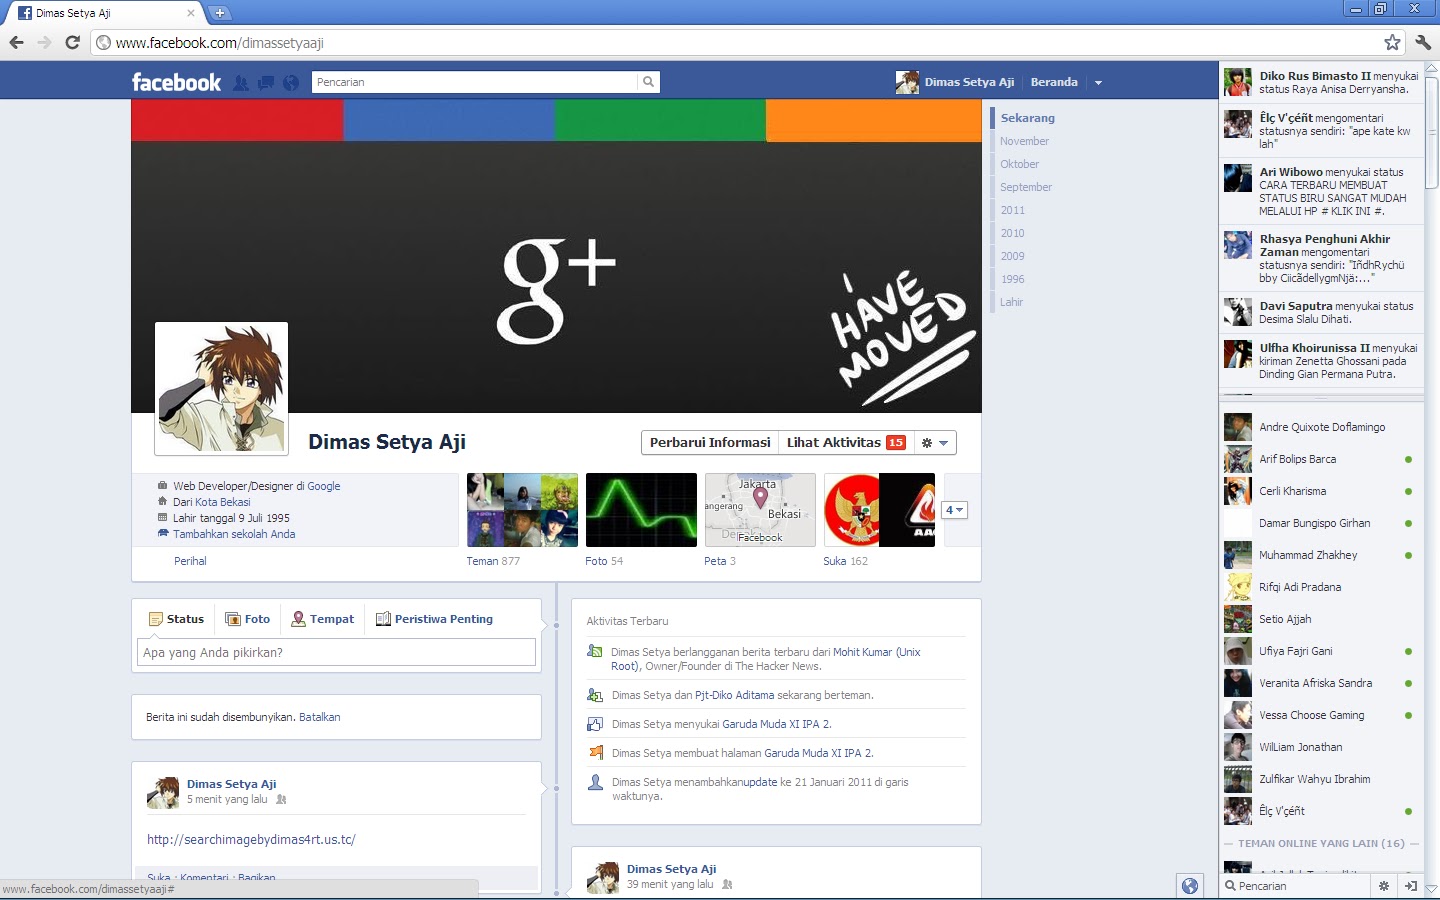The height and width of the screenshot is (900, 1440).
Task: Click the Batalkan link
Action: click(x=320, y=717)
